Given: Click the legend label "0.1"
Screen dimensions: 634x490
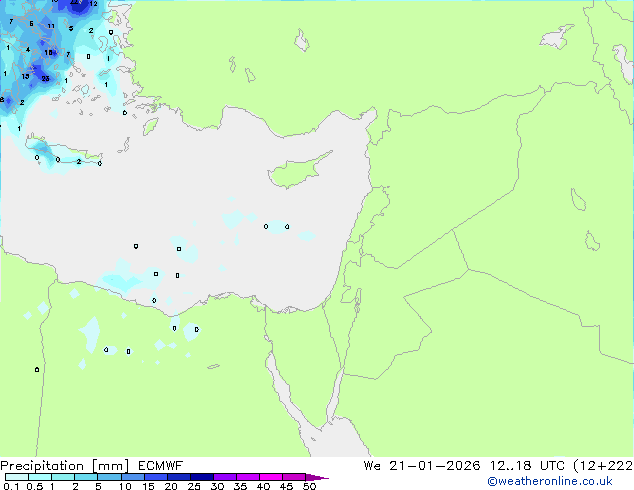Looking at the screenshot, I should pos(11,486).
